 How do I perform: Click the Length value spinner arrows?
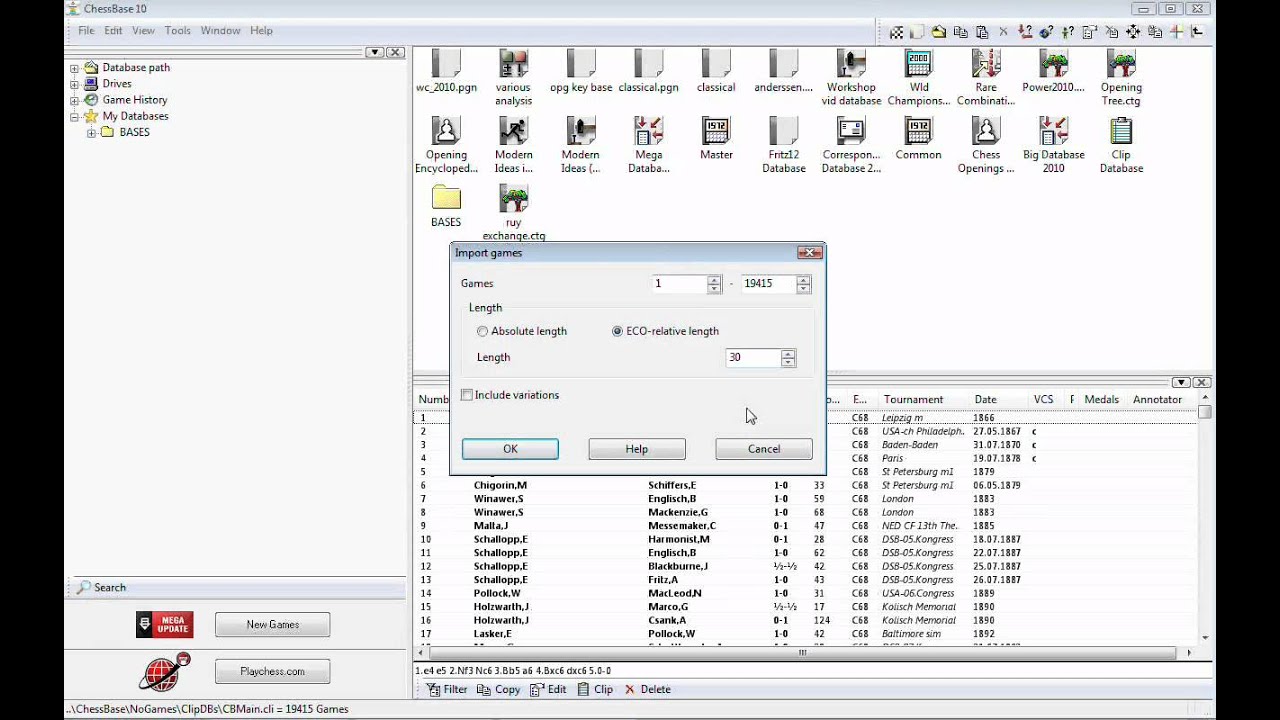(788, 358)
